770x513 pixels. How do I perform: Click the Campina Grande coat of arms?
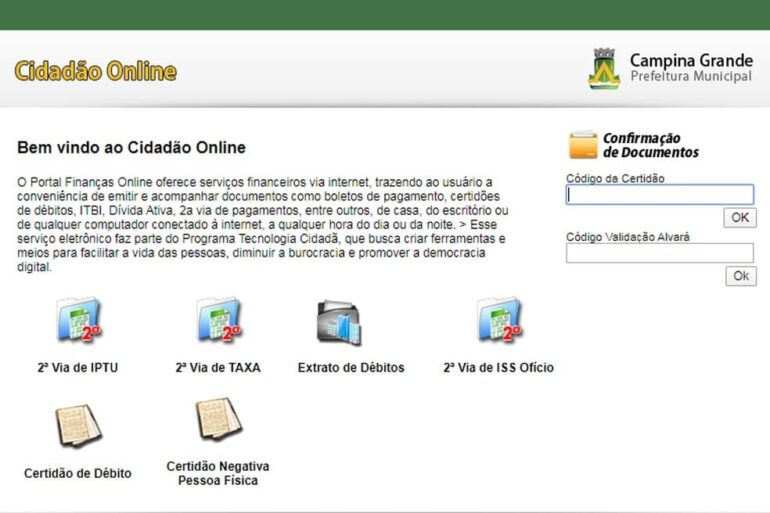tap(604, 68)
